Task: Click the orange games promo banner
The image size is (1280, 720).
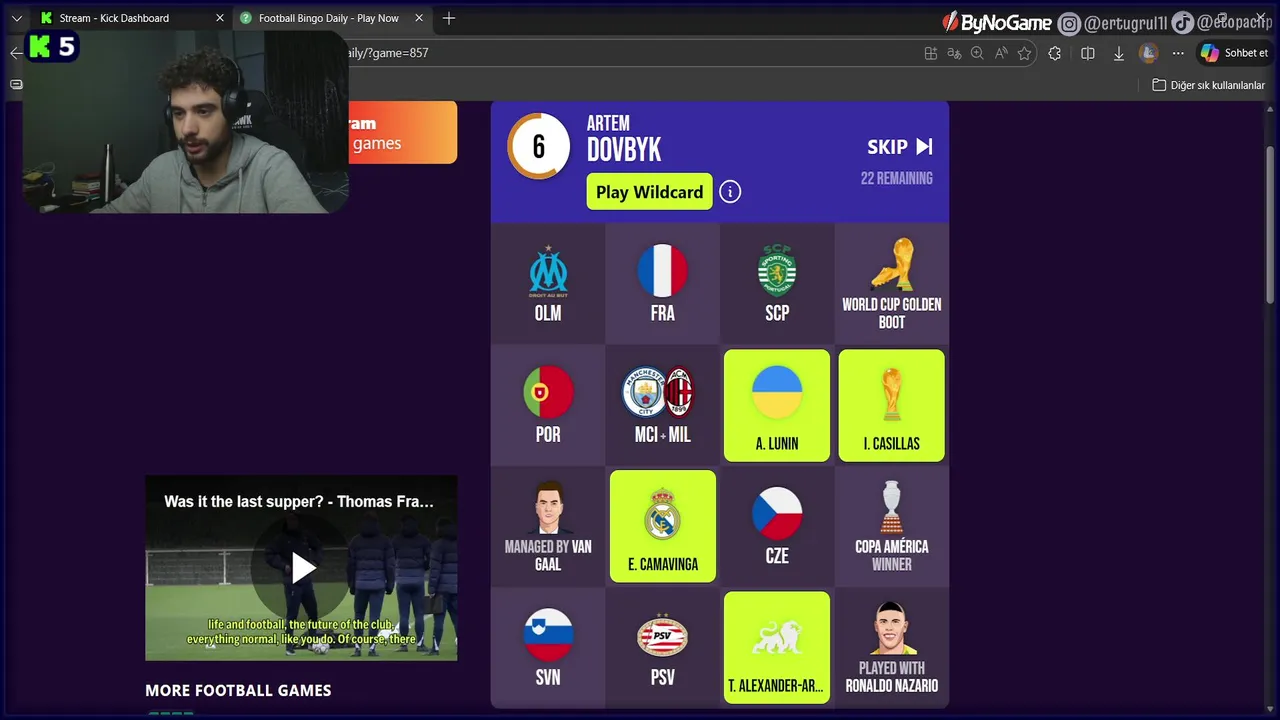Action: click(402, 132)
